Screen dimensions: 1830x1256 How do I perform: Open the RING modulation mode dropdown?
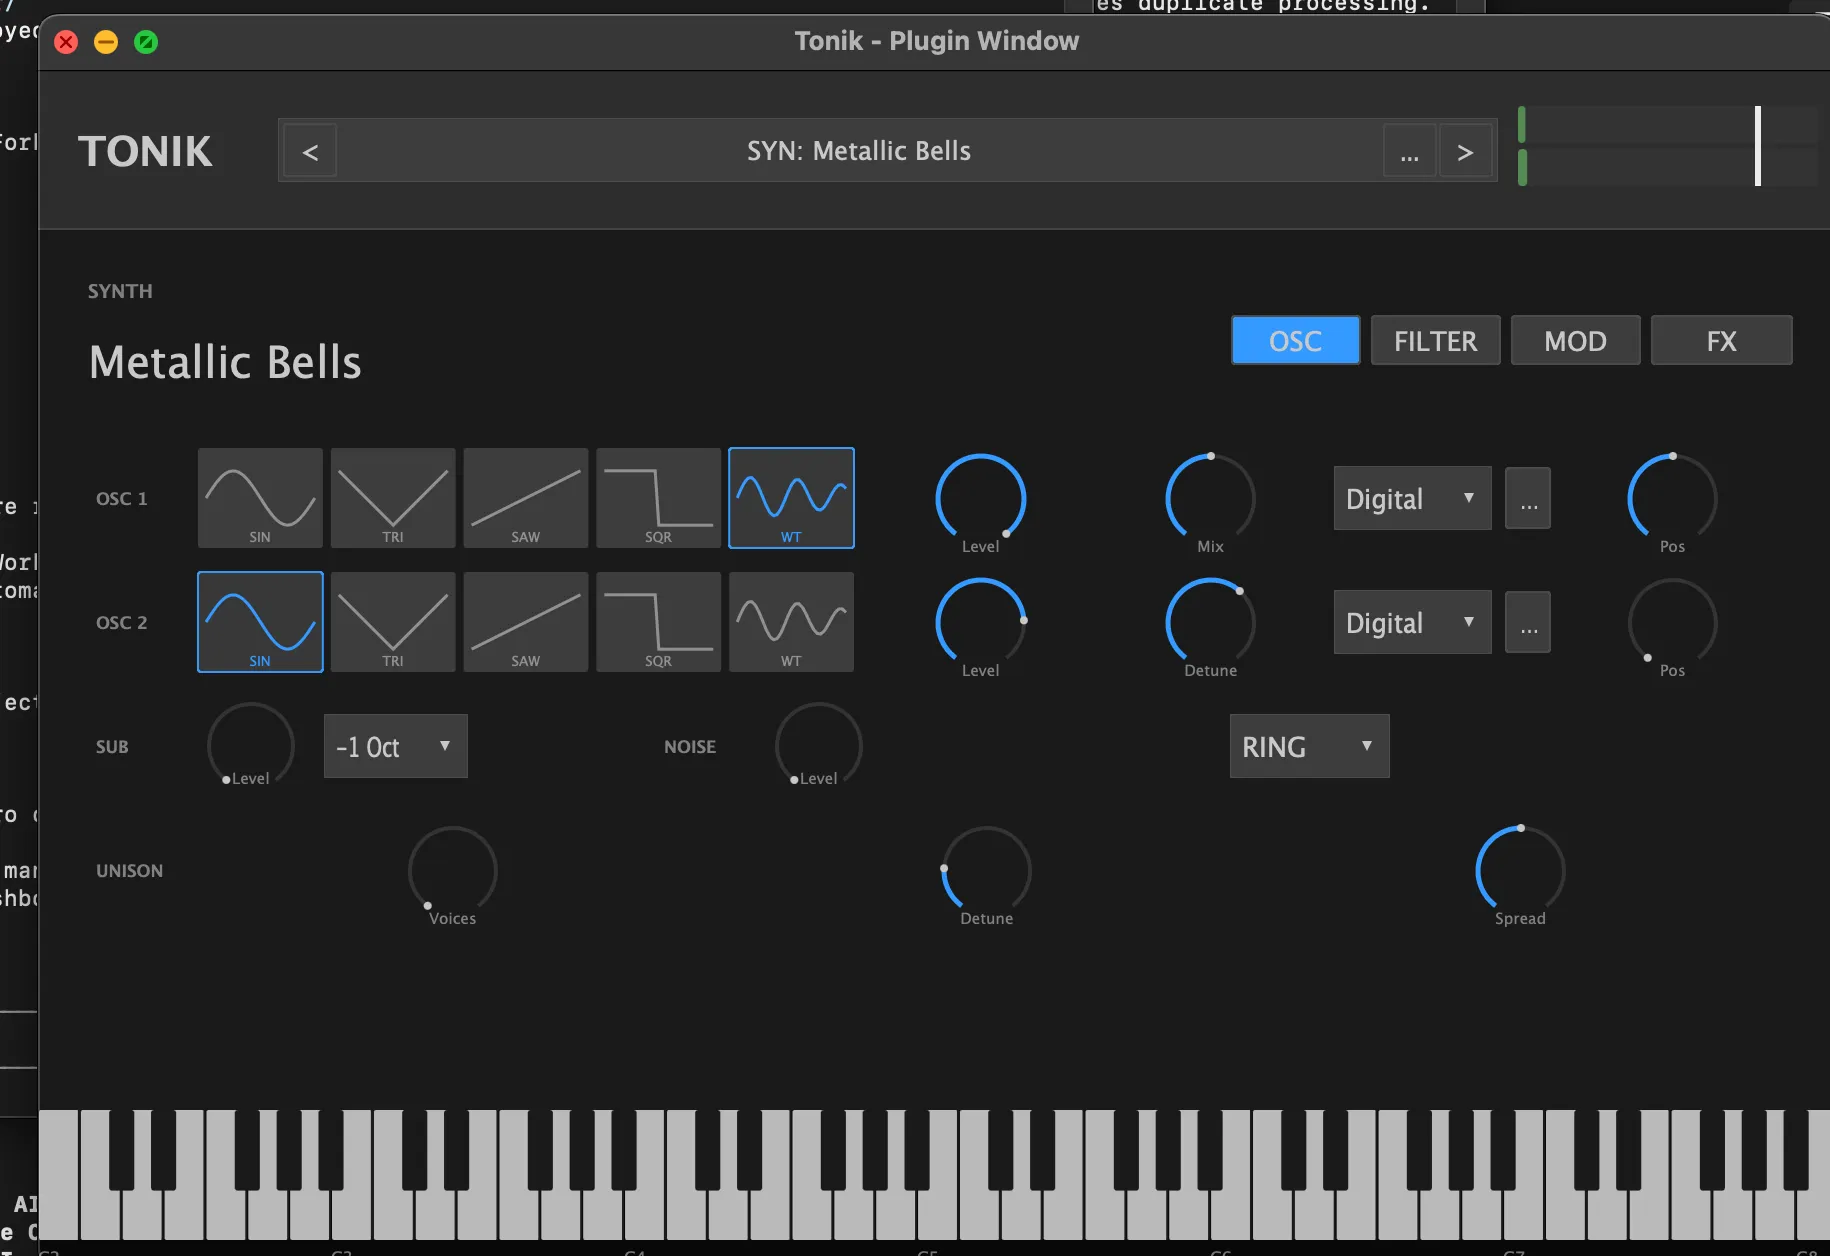click(x=1309, y=746)
